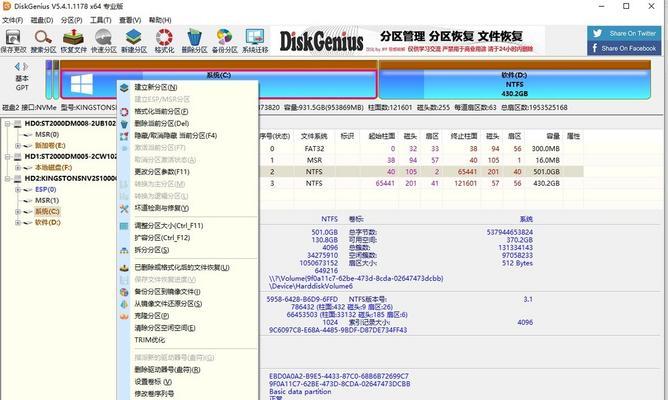The width and height of the screenshot is (668, 400).
Task: Expand the 系统(C:) tree node
Action: point(18,212)
